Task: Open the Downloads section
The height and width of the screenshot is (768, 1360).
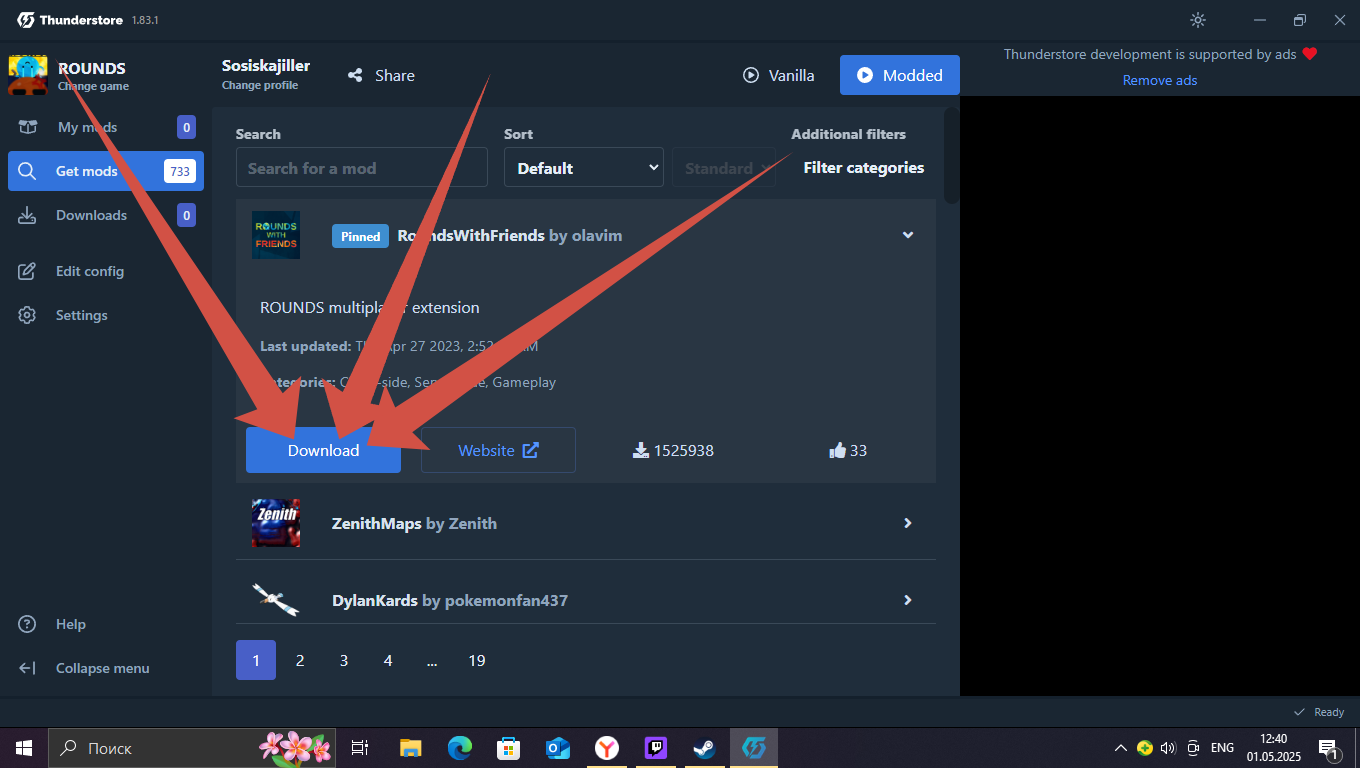Action: pyautogui.click(x=105, y=215)
